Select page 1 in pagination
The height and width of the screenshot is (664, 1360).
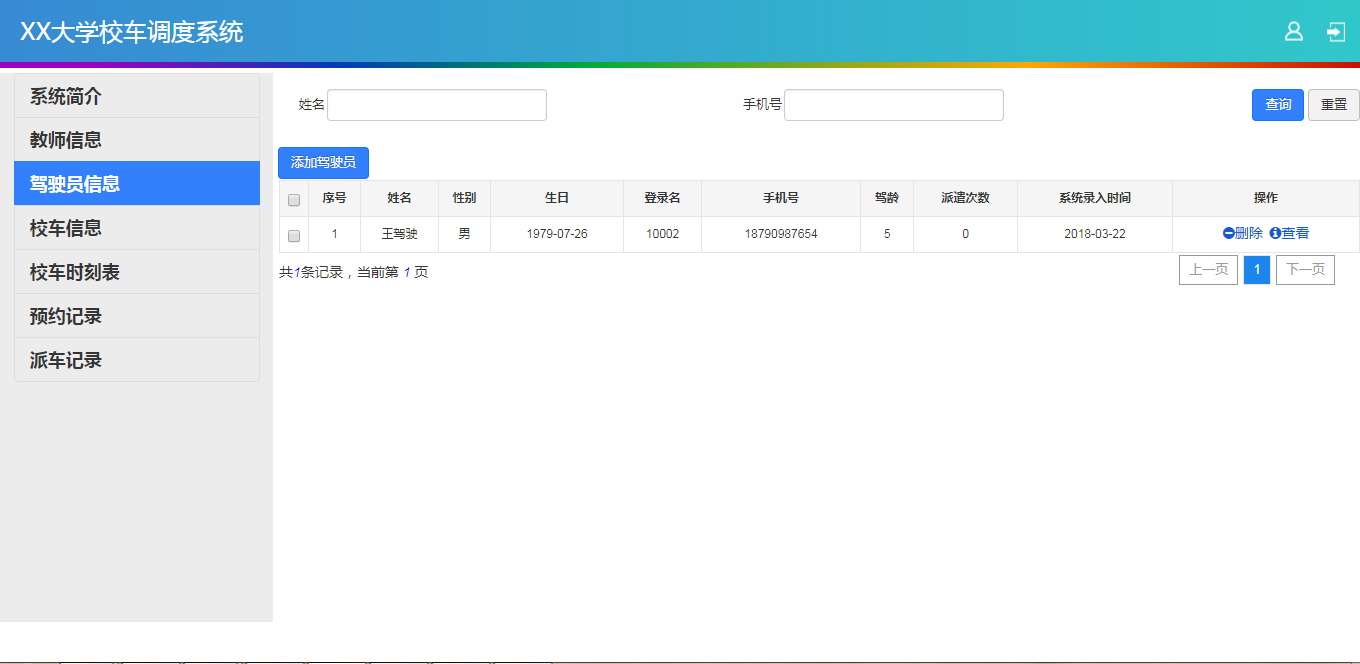1257,270
